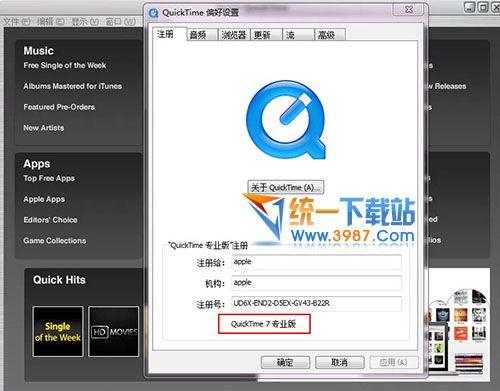Click the 注册给 name field

click(316, 262)
